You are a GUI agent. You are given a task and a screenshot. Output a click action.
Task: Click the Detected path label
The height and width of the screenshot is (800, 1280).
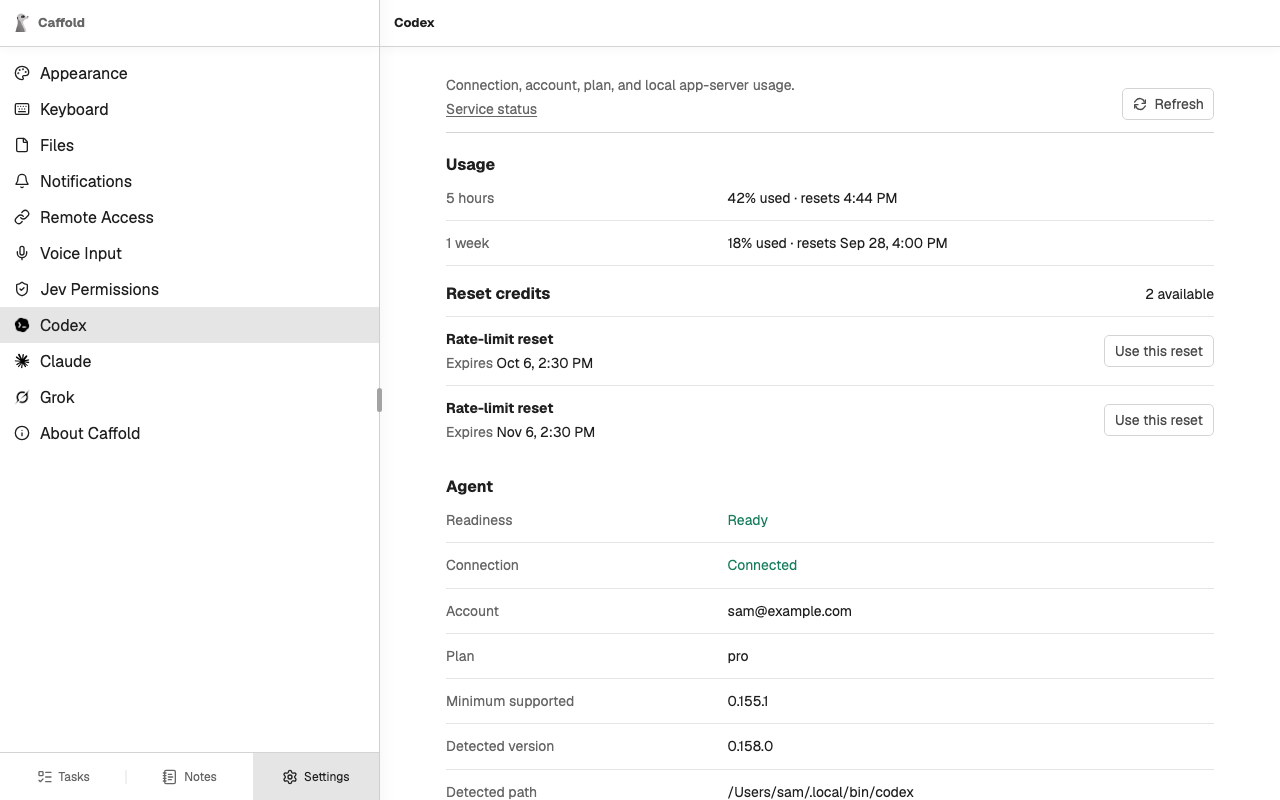491,792
